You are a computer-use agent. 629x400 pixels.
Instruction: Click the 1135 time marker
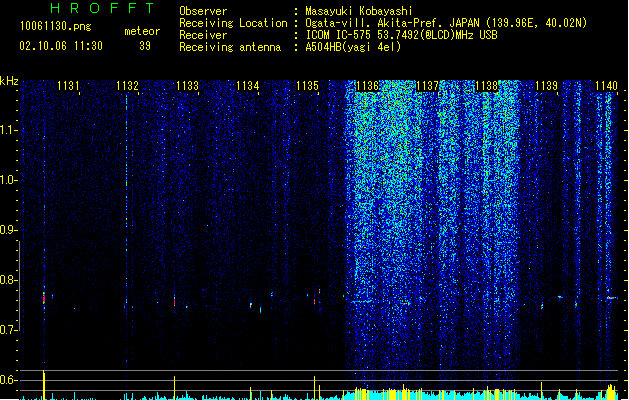pyautogui.click(x=307, y=86)
